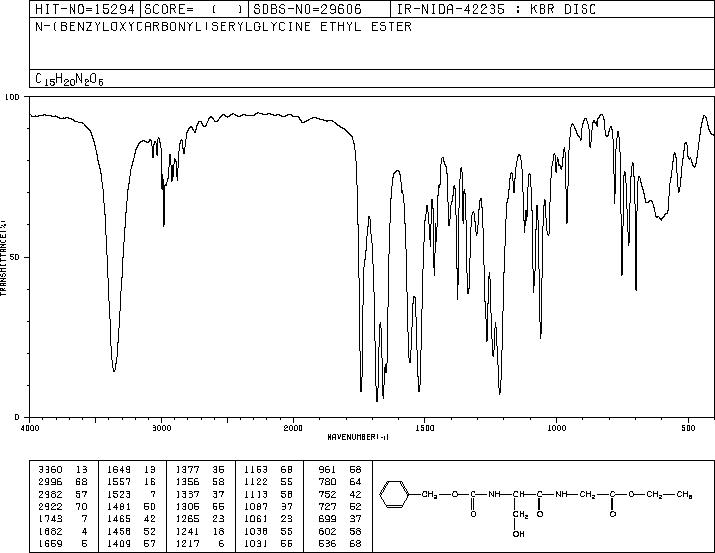Viewport: 715px width, 553px height.
Task: Click the 699 entry in the peak table
Action: pos(327,519)
